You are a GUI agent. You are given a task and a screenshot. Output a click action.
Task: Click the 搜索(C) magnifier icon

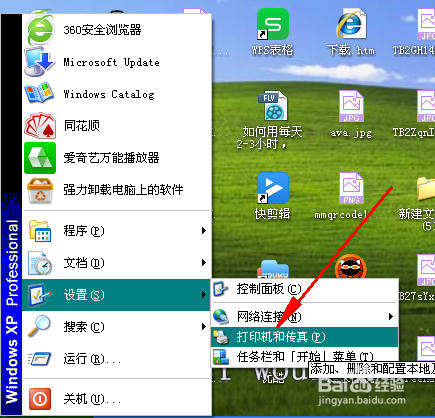point(39,326)
